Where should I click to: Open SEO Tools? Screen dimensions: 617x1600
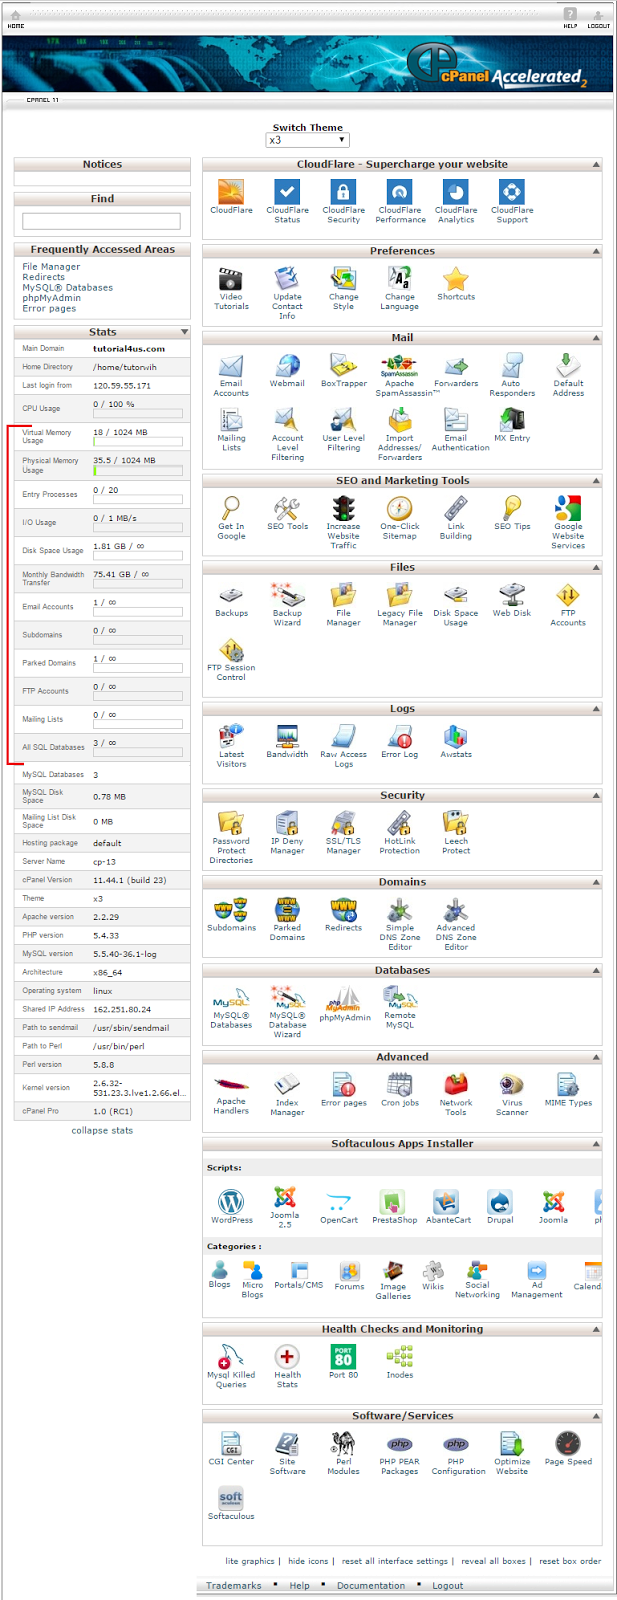[287, 513]
